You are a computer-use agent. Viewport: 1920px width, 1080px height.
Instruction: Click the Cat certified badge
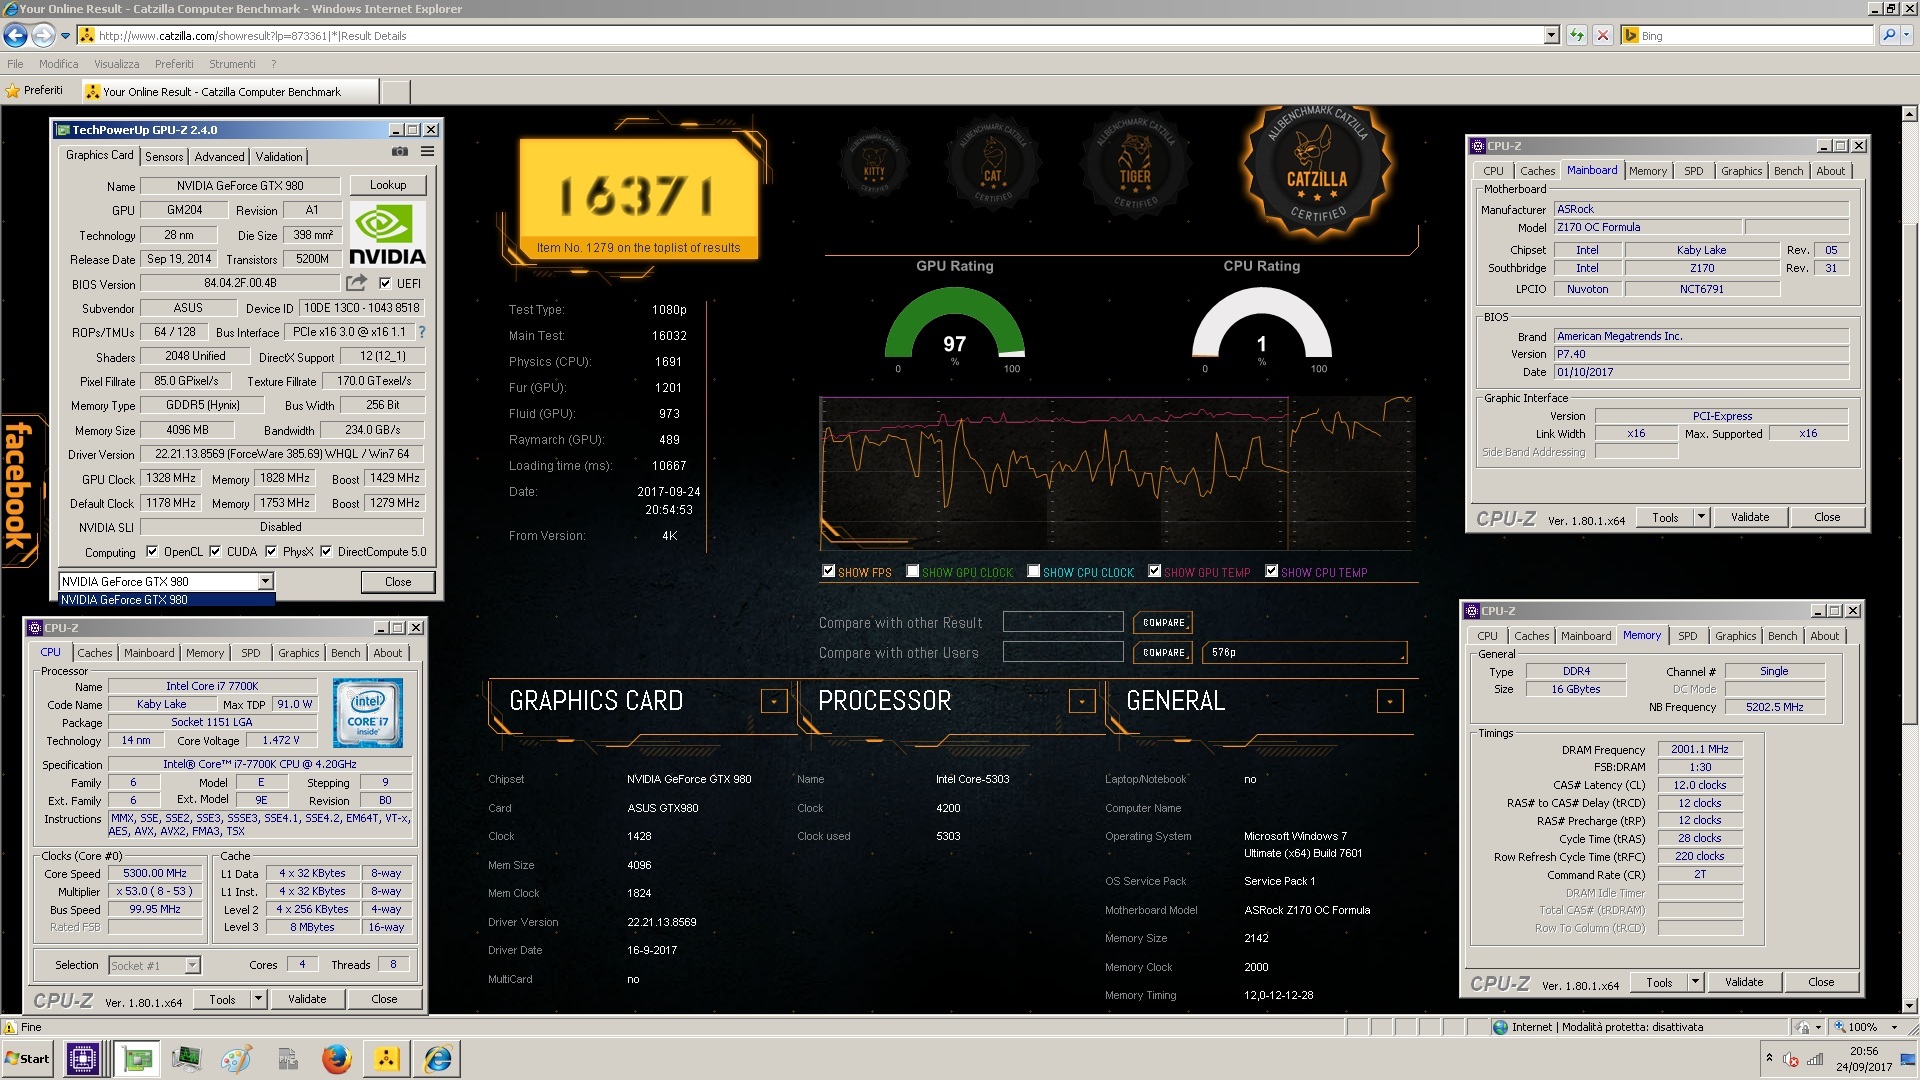click(x=992, y=164)
